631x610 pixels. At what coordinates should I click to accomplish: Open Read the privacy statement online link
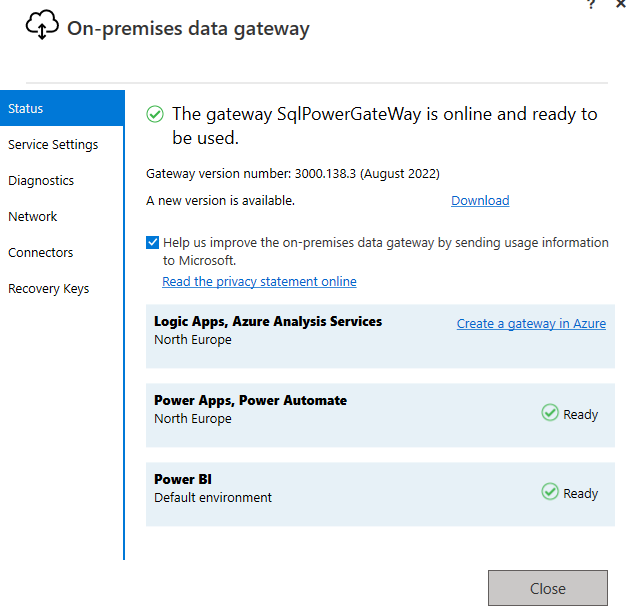click(x=259, y=281)
